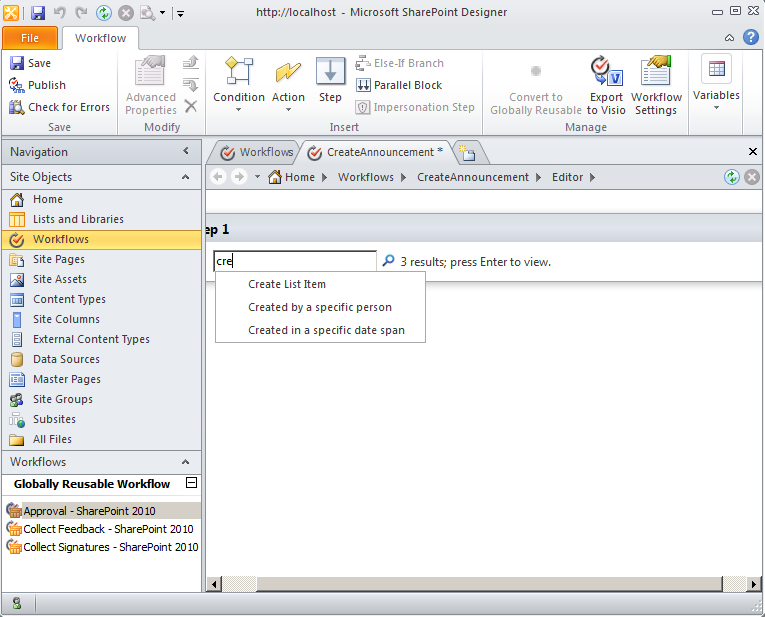Open Site Columns
The height and width of the screenshot is (617, 765).
(102, 319)
